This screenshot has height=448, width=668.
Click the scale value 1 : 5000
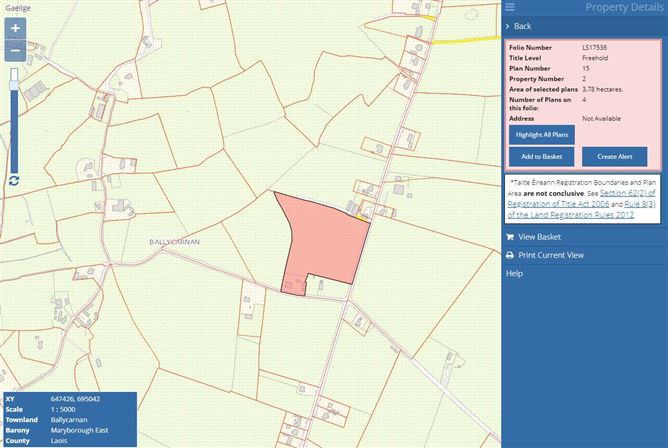pos(63,410)
